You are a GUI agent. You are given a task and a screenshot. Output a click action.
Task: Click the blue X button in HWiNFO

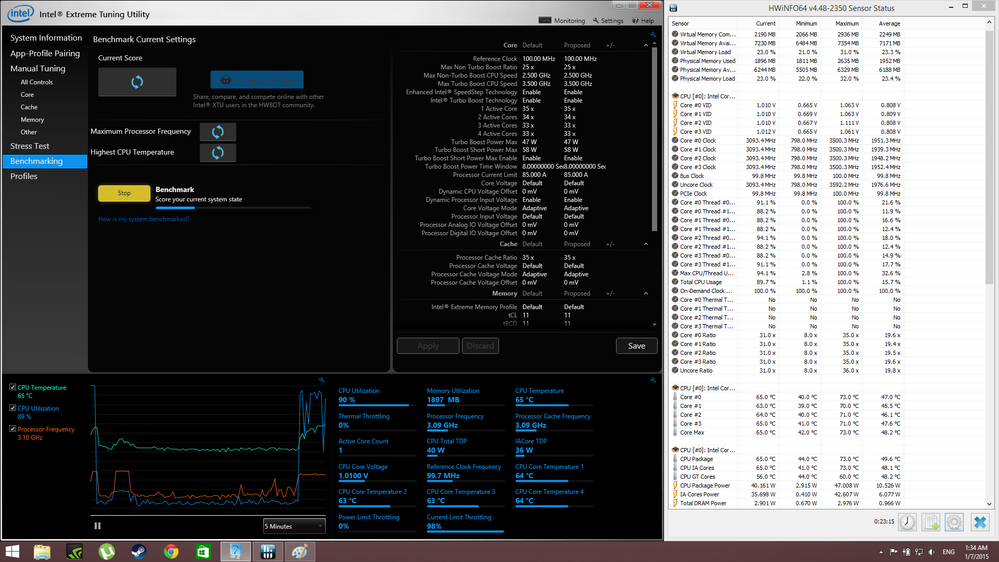click(x=980, y=522)
